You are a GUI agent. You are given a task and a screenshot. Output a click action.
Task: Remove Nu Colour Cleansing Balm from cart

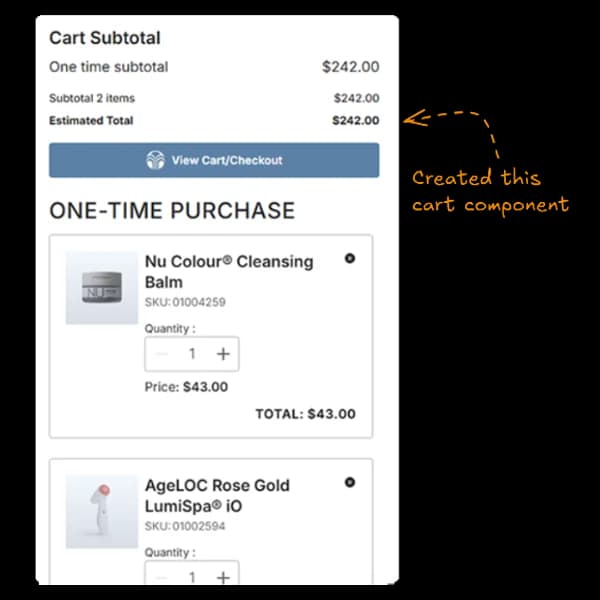tap(349, 258)
